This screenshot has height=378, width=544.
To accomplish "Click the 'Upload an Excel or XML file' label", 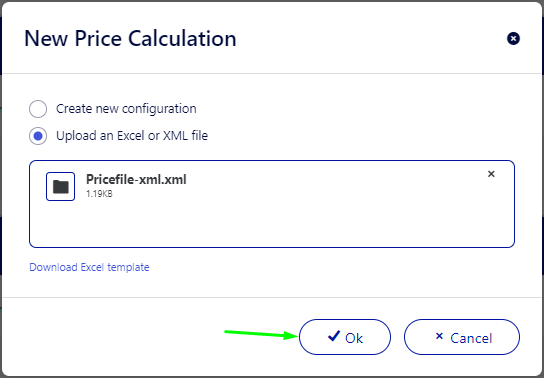I will tap(132, 136).
